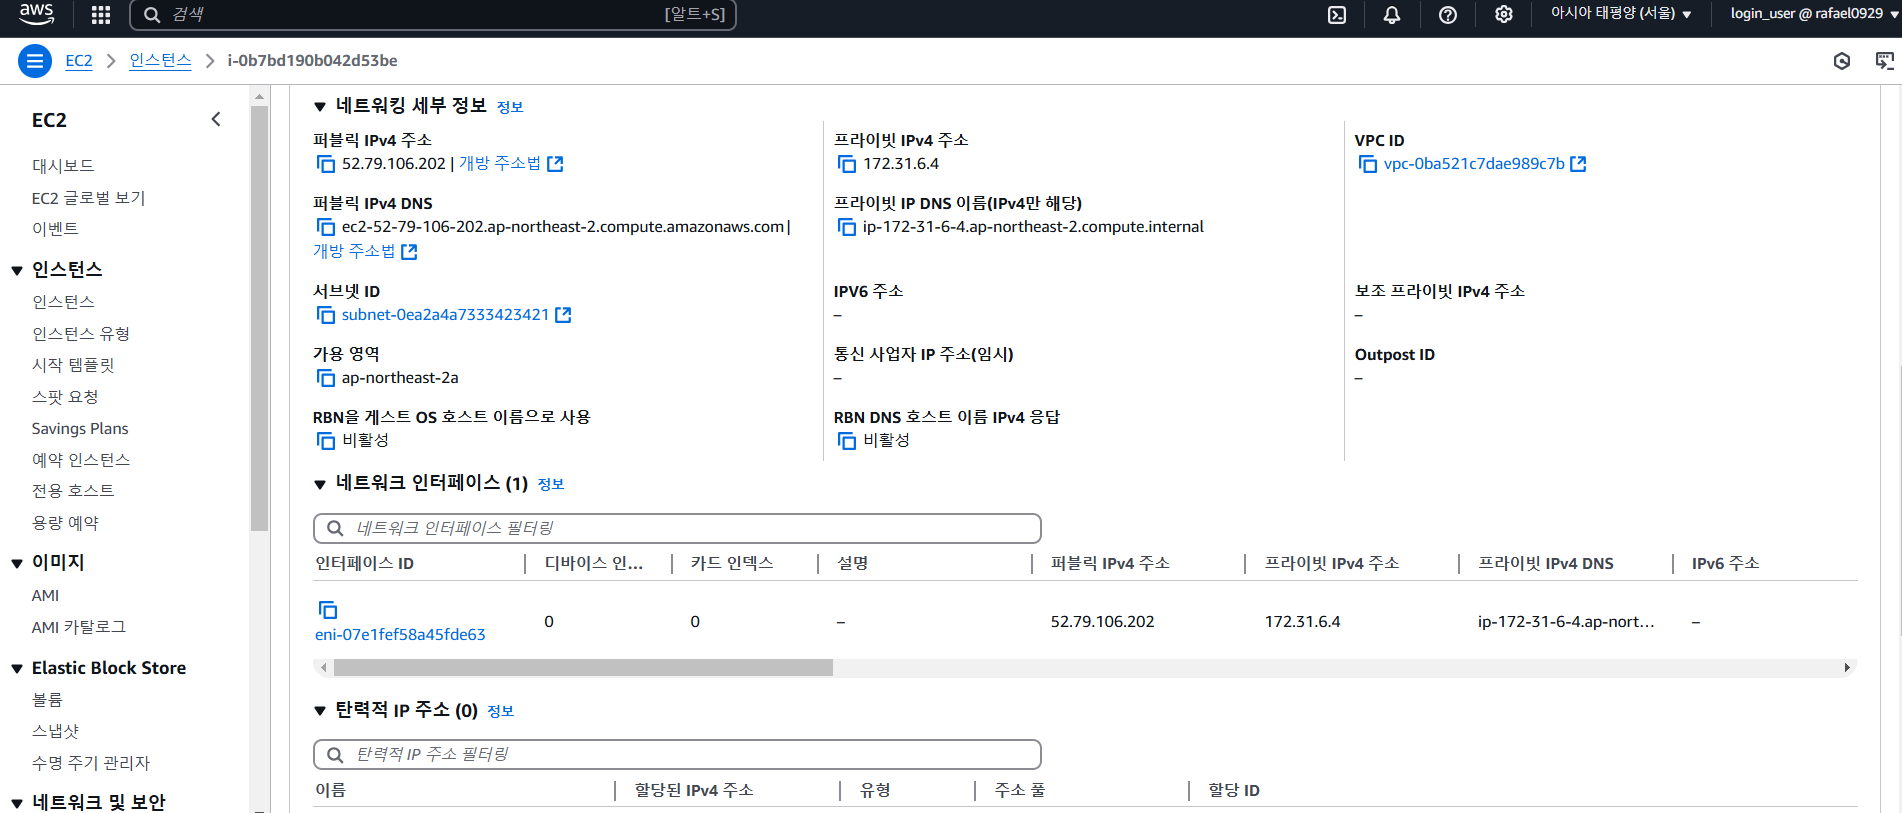Open 스팟 요청 in the sidebar
Screen dimensions: 1902x813
(65, 397)
